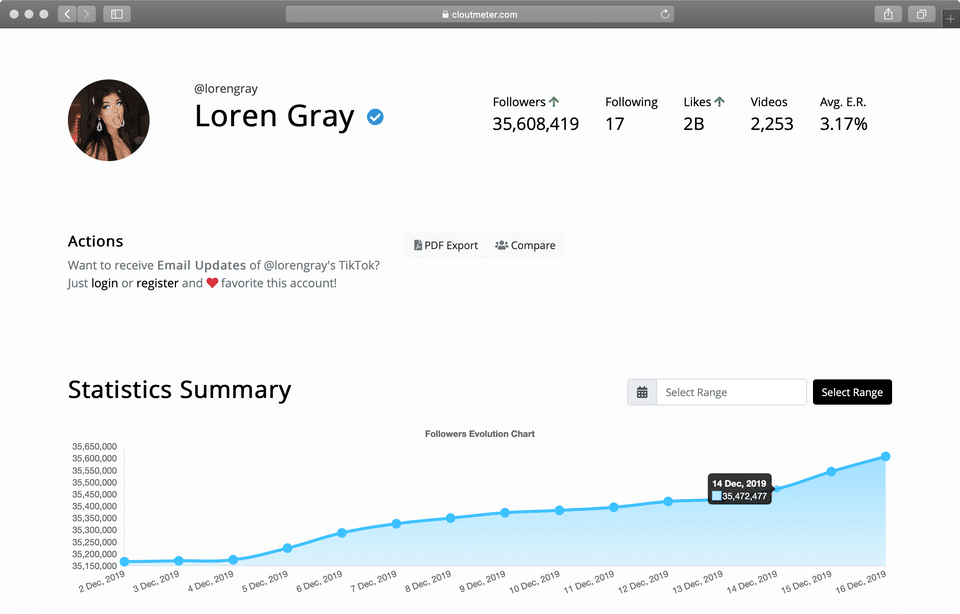Screen dimensions: 960x614
Task: Click the black Select Range button
Action: coord(852,392)
